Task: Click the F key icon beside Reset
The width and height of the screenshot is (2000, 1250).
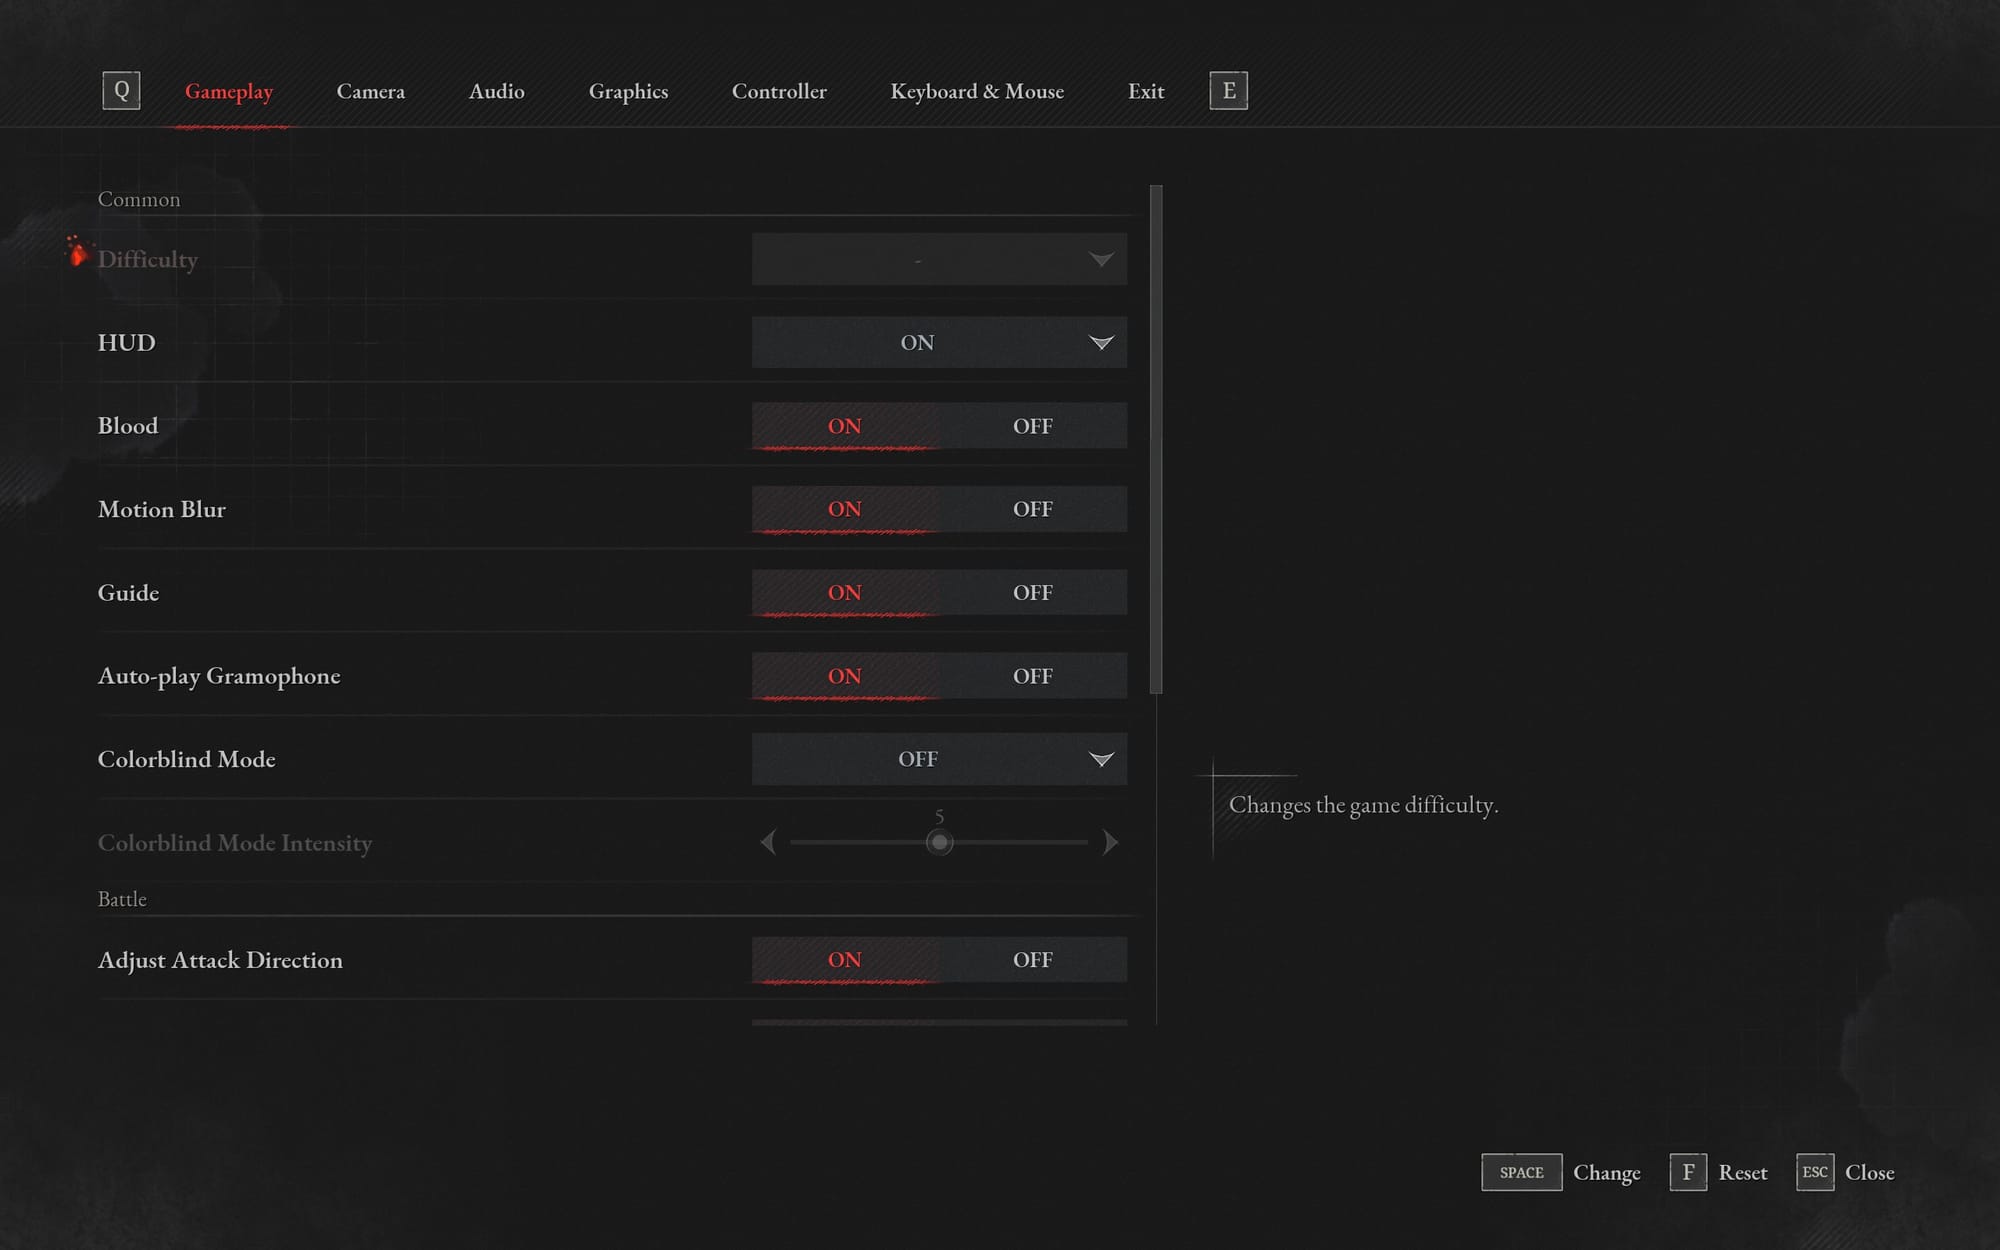Action: point(1688,1172)
